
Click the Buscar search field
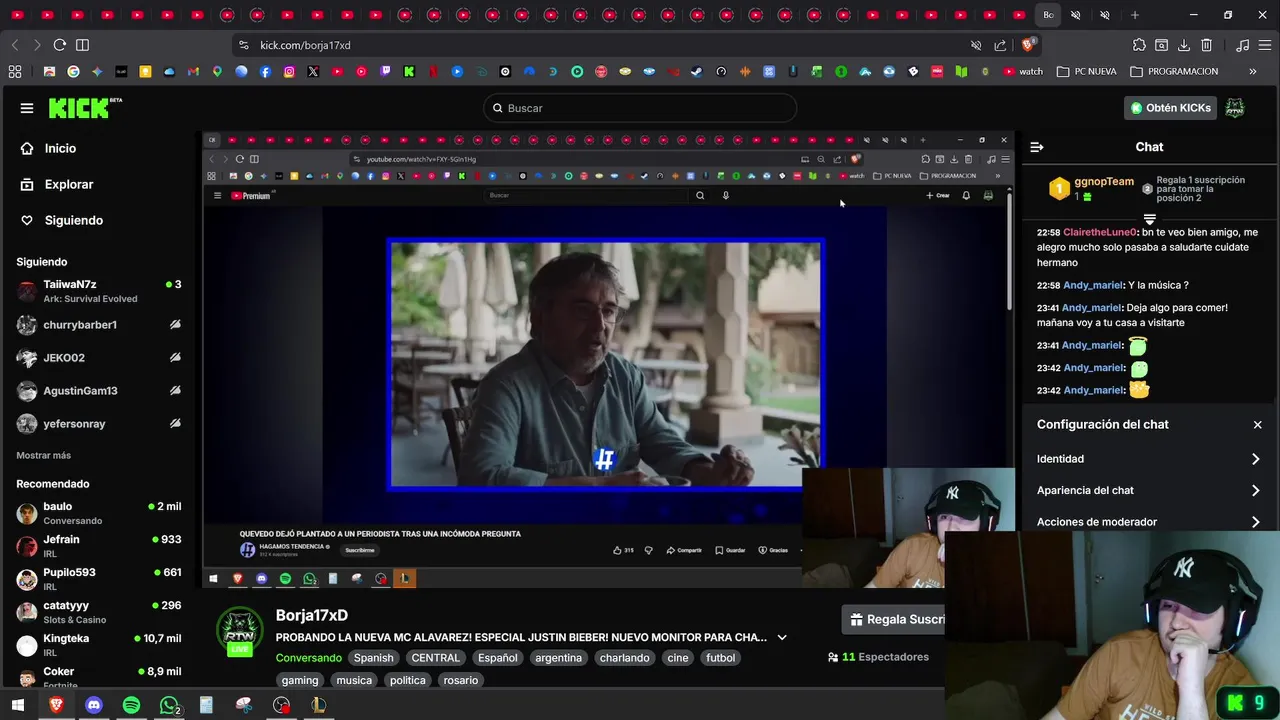point(640,108)
